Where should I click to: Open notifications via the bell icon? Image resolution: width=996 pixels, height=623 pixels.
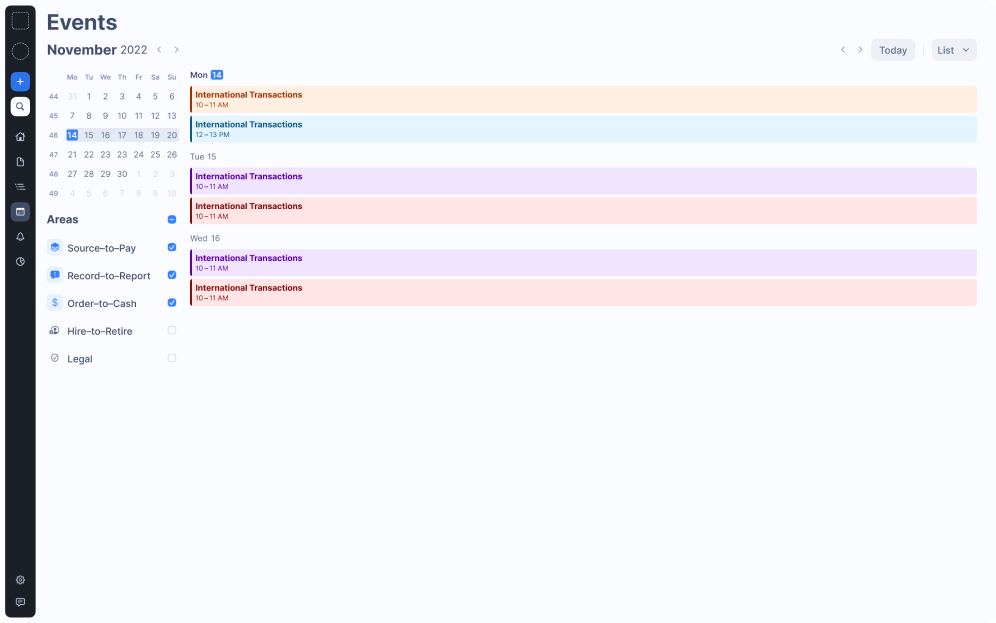20,236
